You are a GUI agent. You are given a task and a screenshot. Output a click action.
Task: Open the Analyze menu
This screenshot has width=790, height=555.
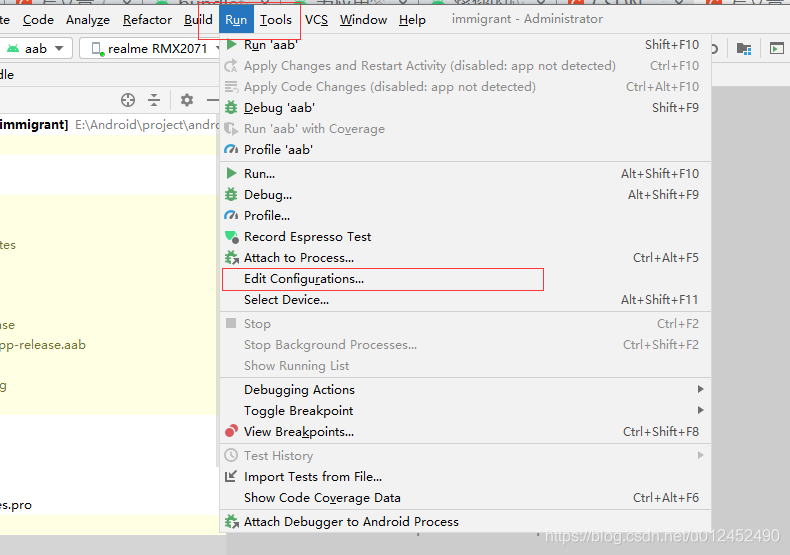point(88,20)
